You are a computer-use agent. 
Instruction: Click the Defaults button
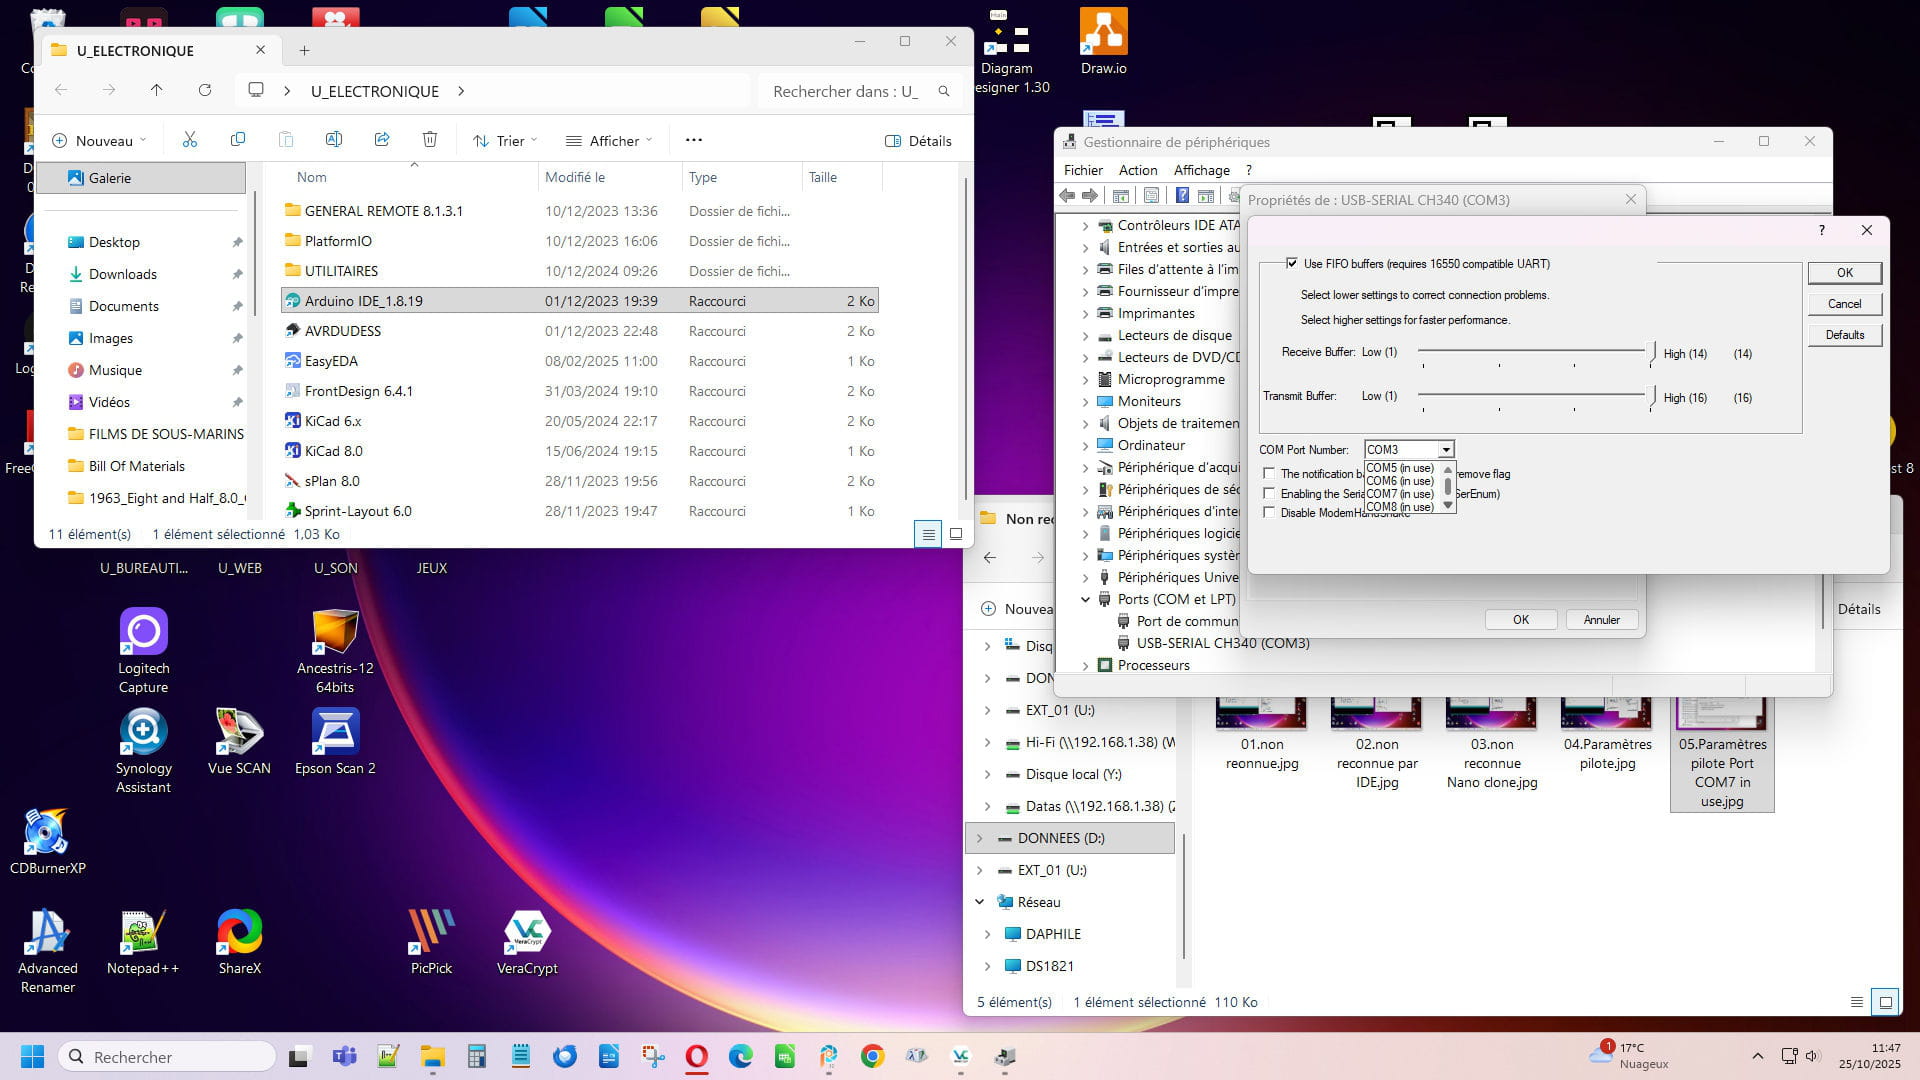coord(1844,335)
